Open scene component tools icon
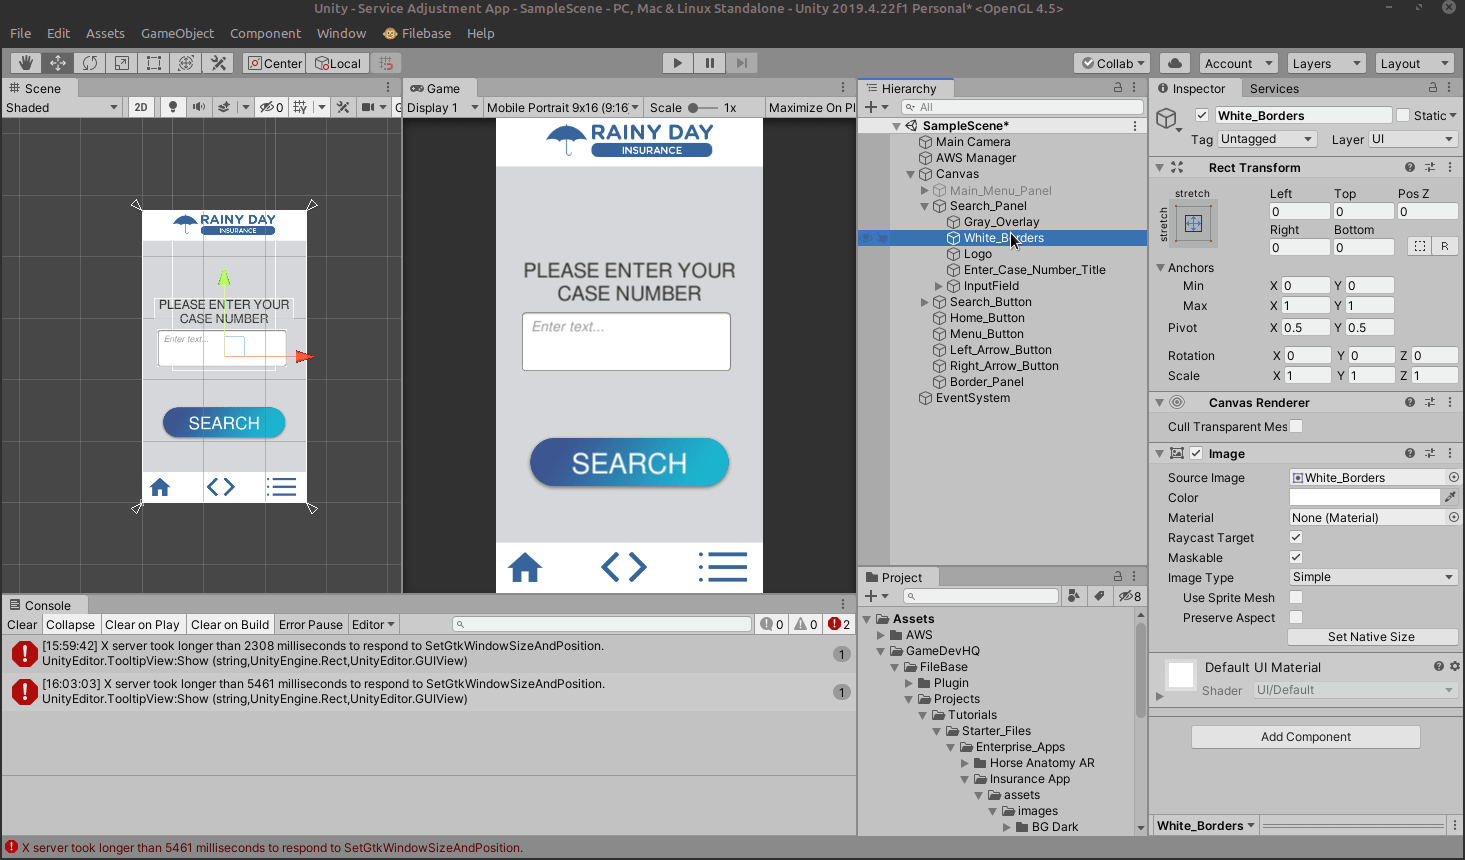 click(343, 107)
